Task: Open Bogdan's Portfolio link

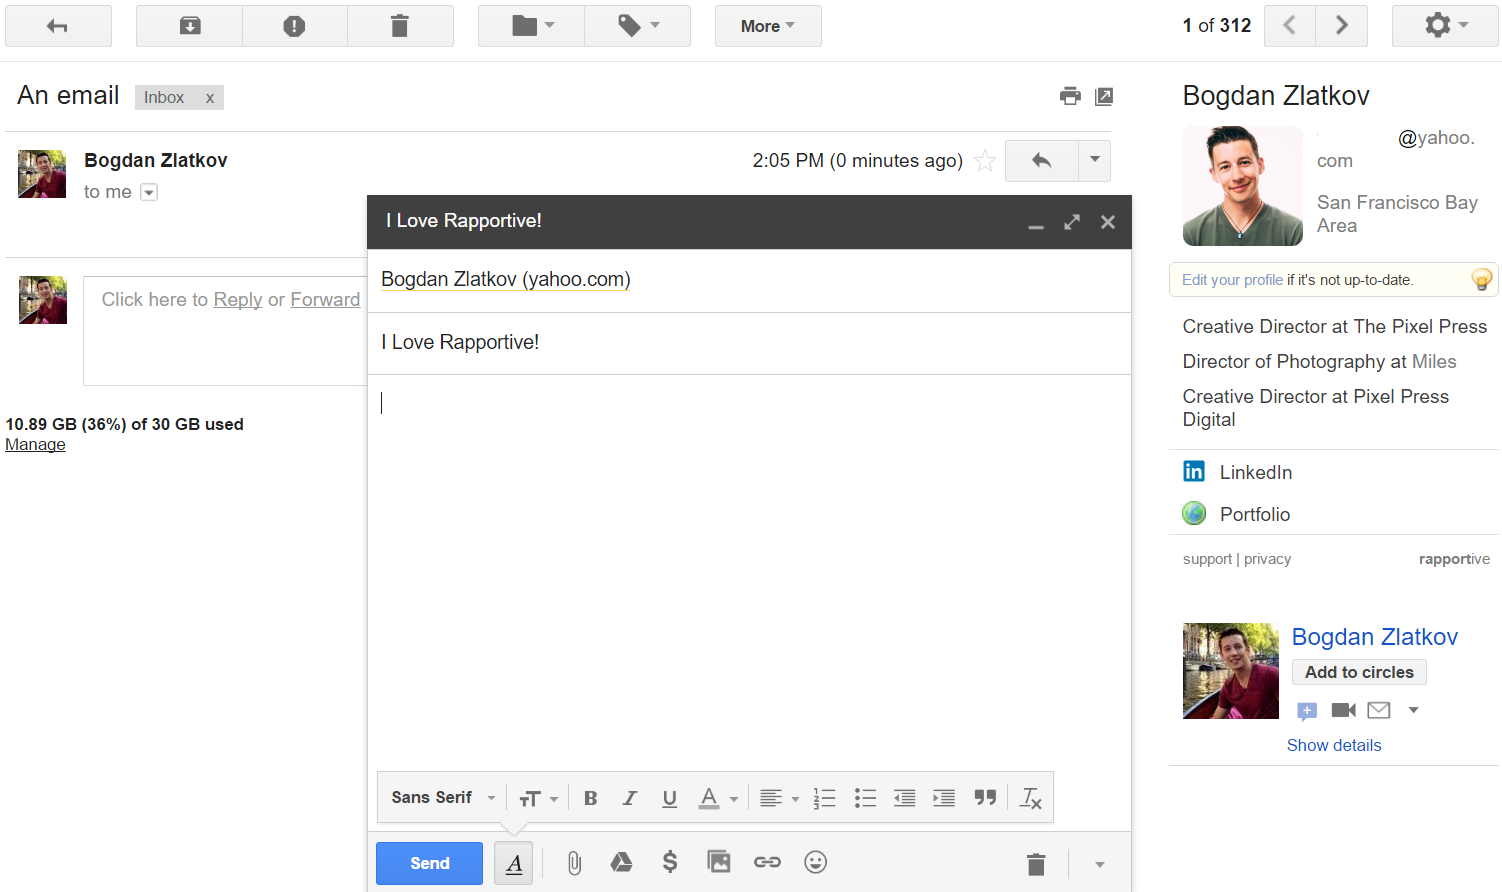Action: [1255, 514]
